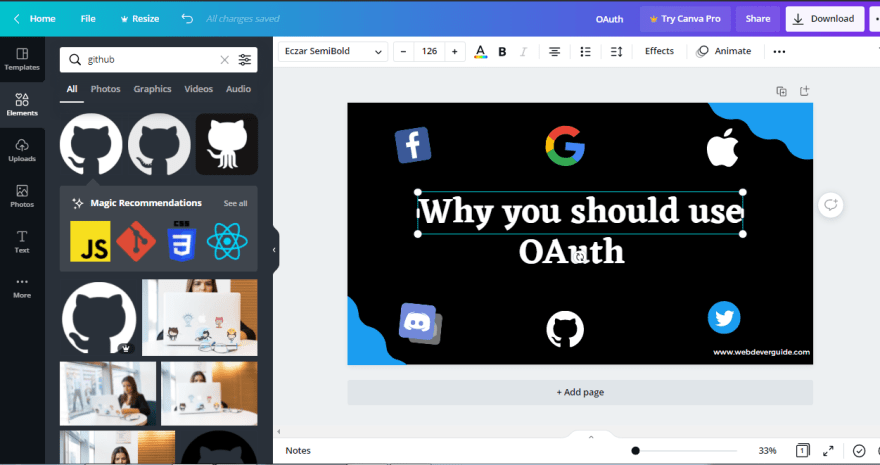
Task: Open the More sidebar options
Action: click(x=22, y=287)
